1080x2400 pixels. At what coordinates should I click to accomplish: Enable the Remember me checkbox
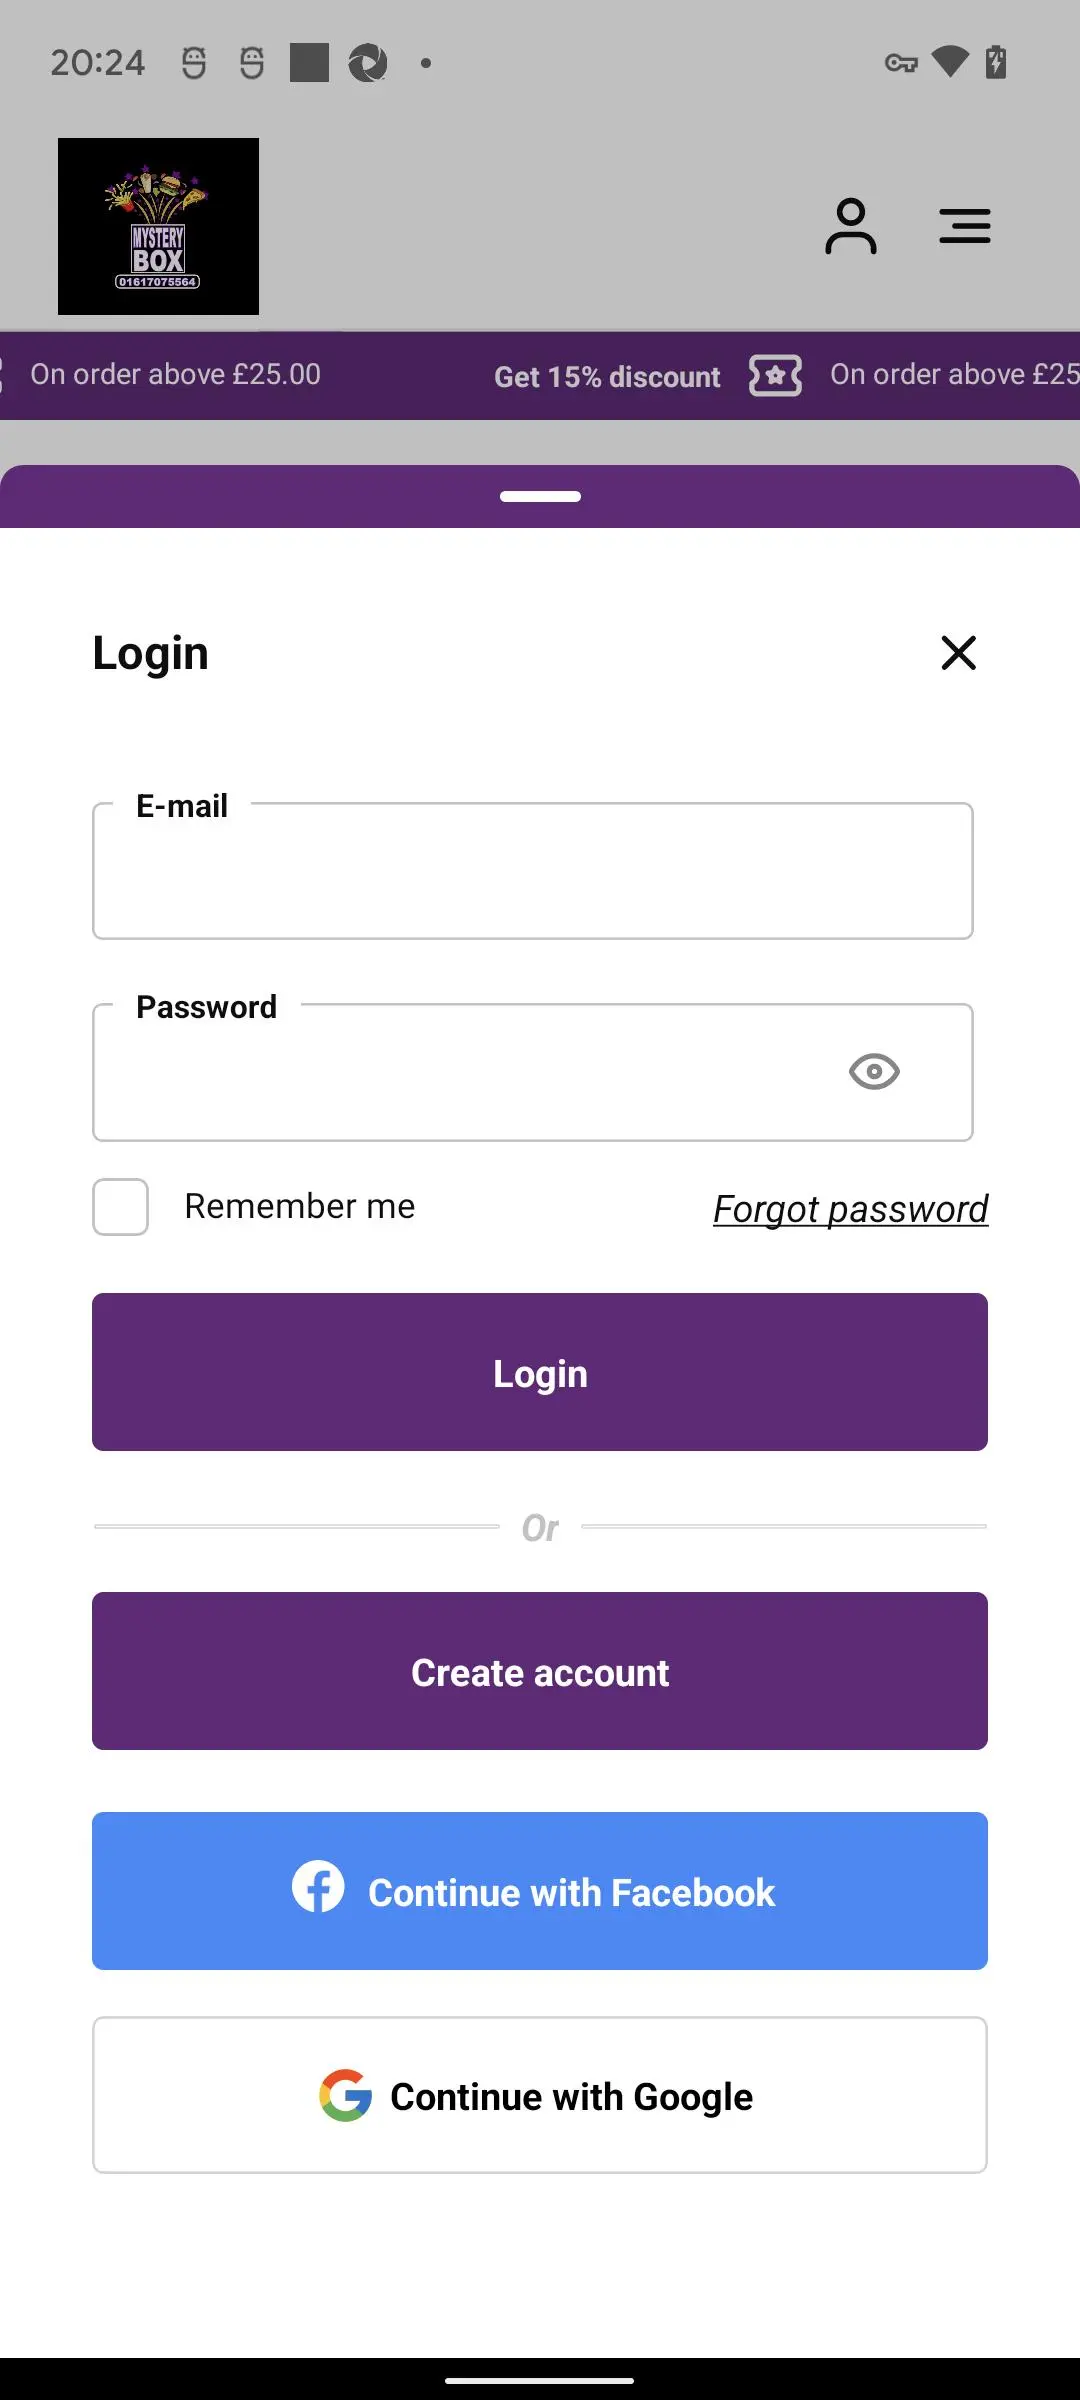click(121, 1207)
